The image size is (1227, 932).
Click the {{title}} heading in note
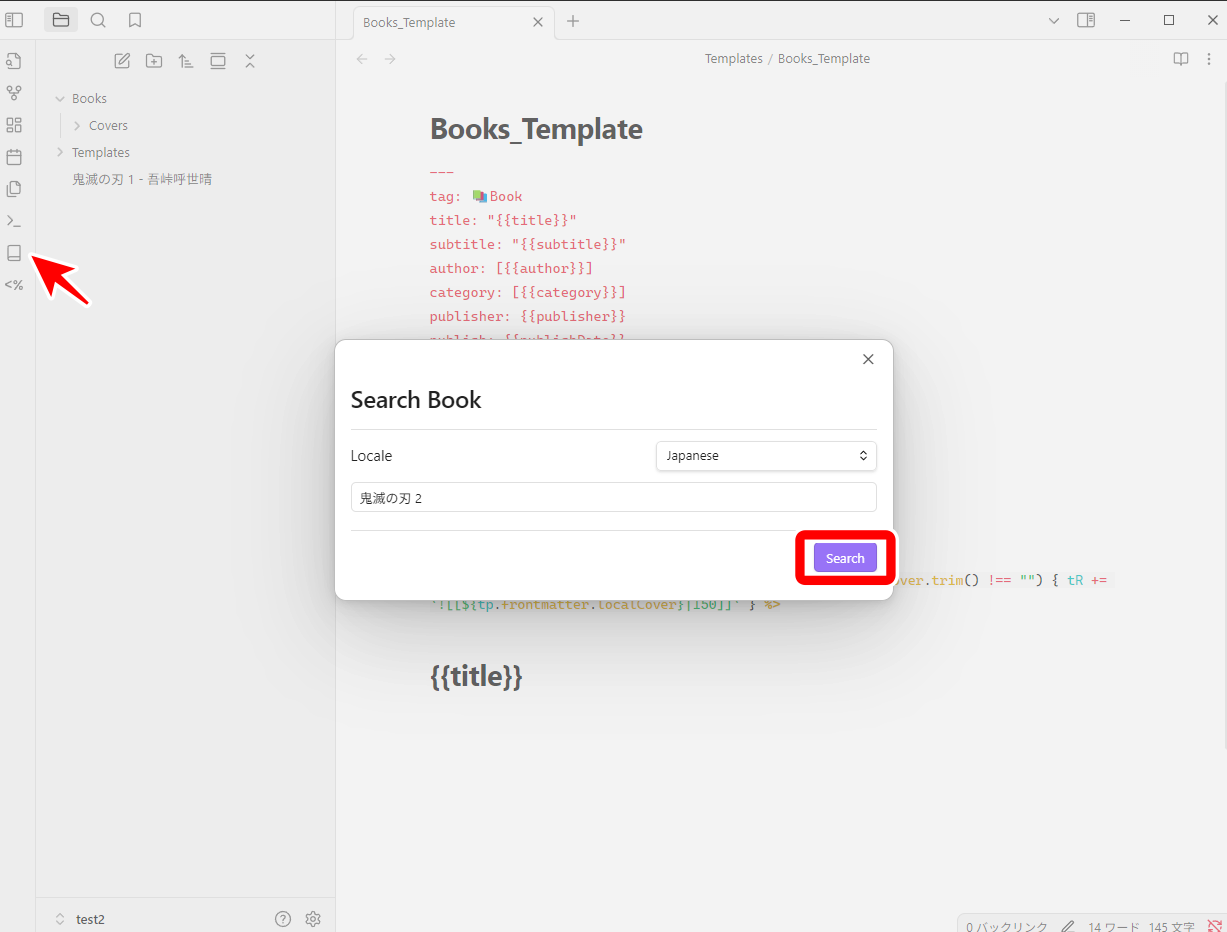tap(476, 677)
